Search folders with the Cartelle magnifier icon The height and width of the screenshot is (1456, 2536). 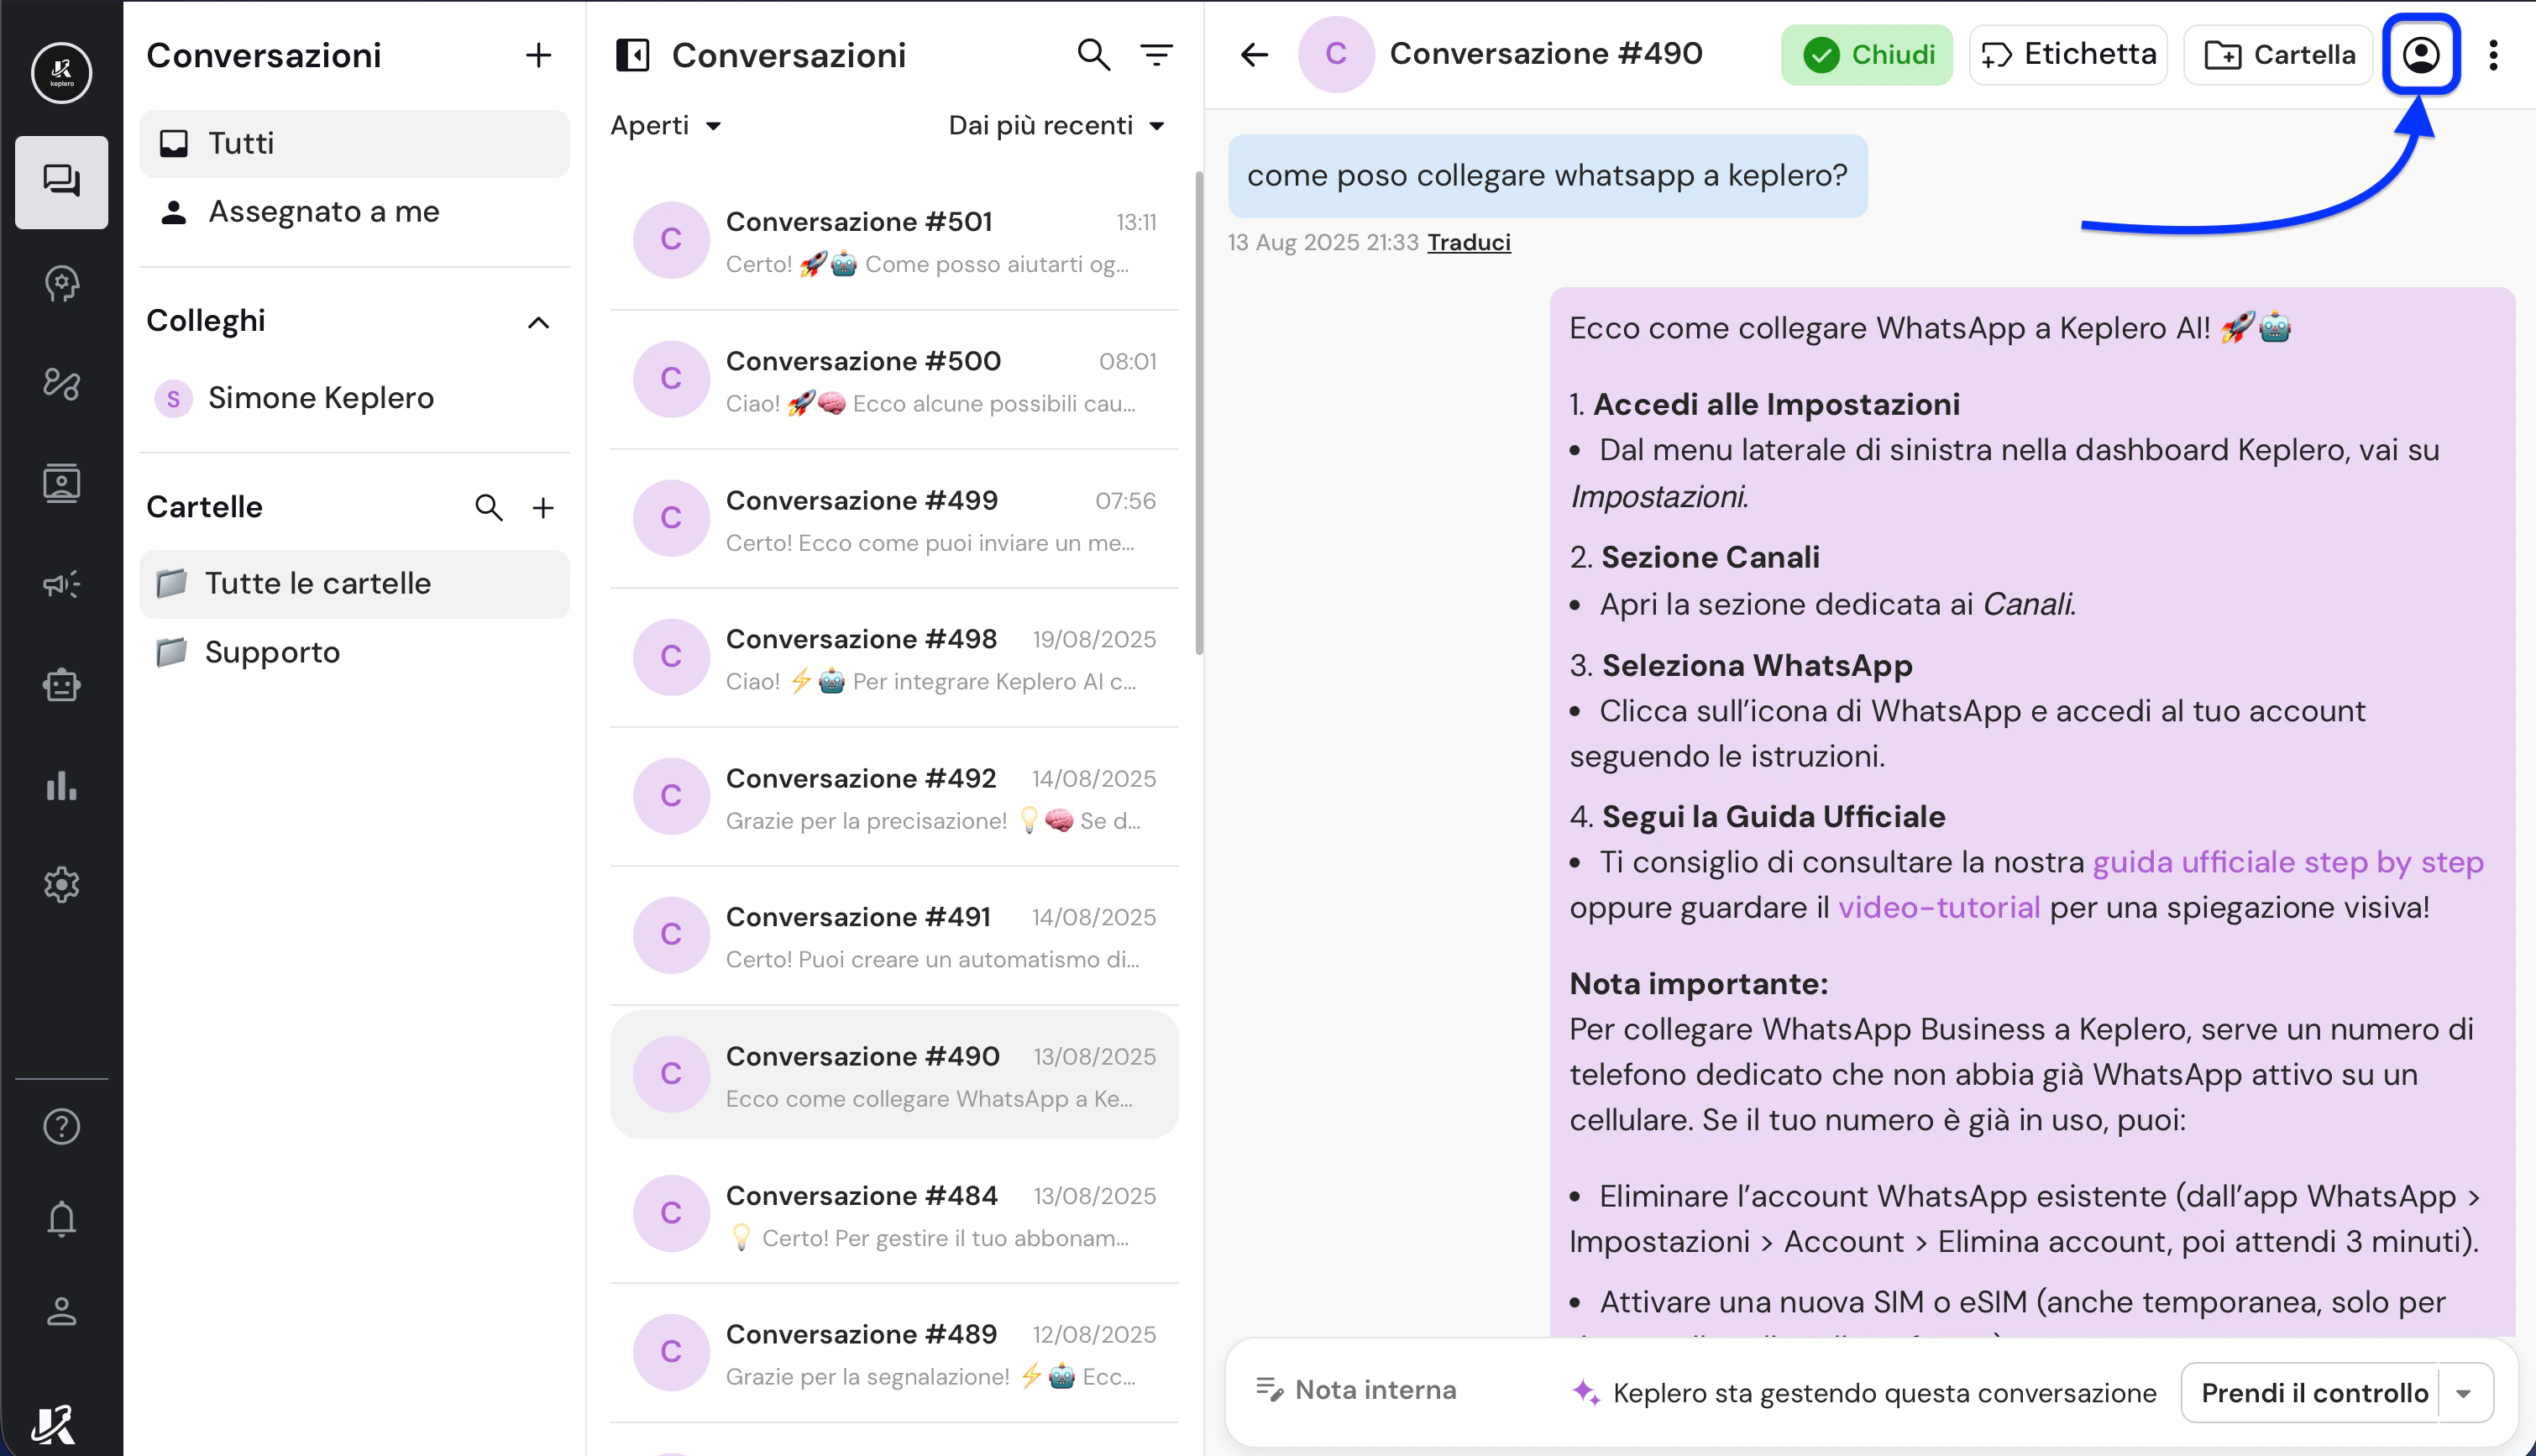488,507
